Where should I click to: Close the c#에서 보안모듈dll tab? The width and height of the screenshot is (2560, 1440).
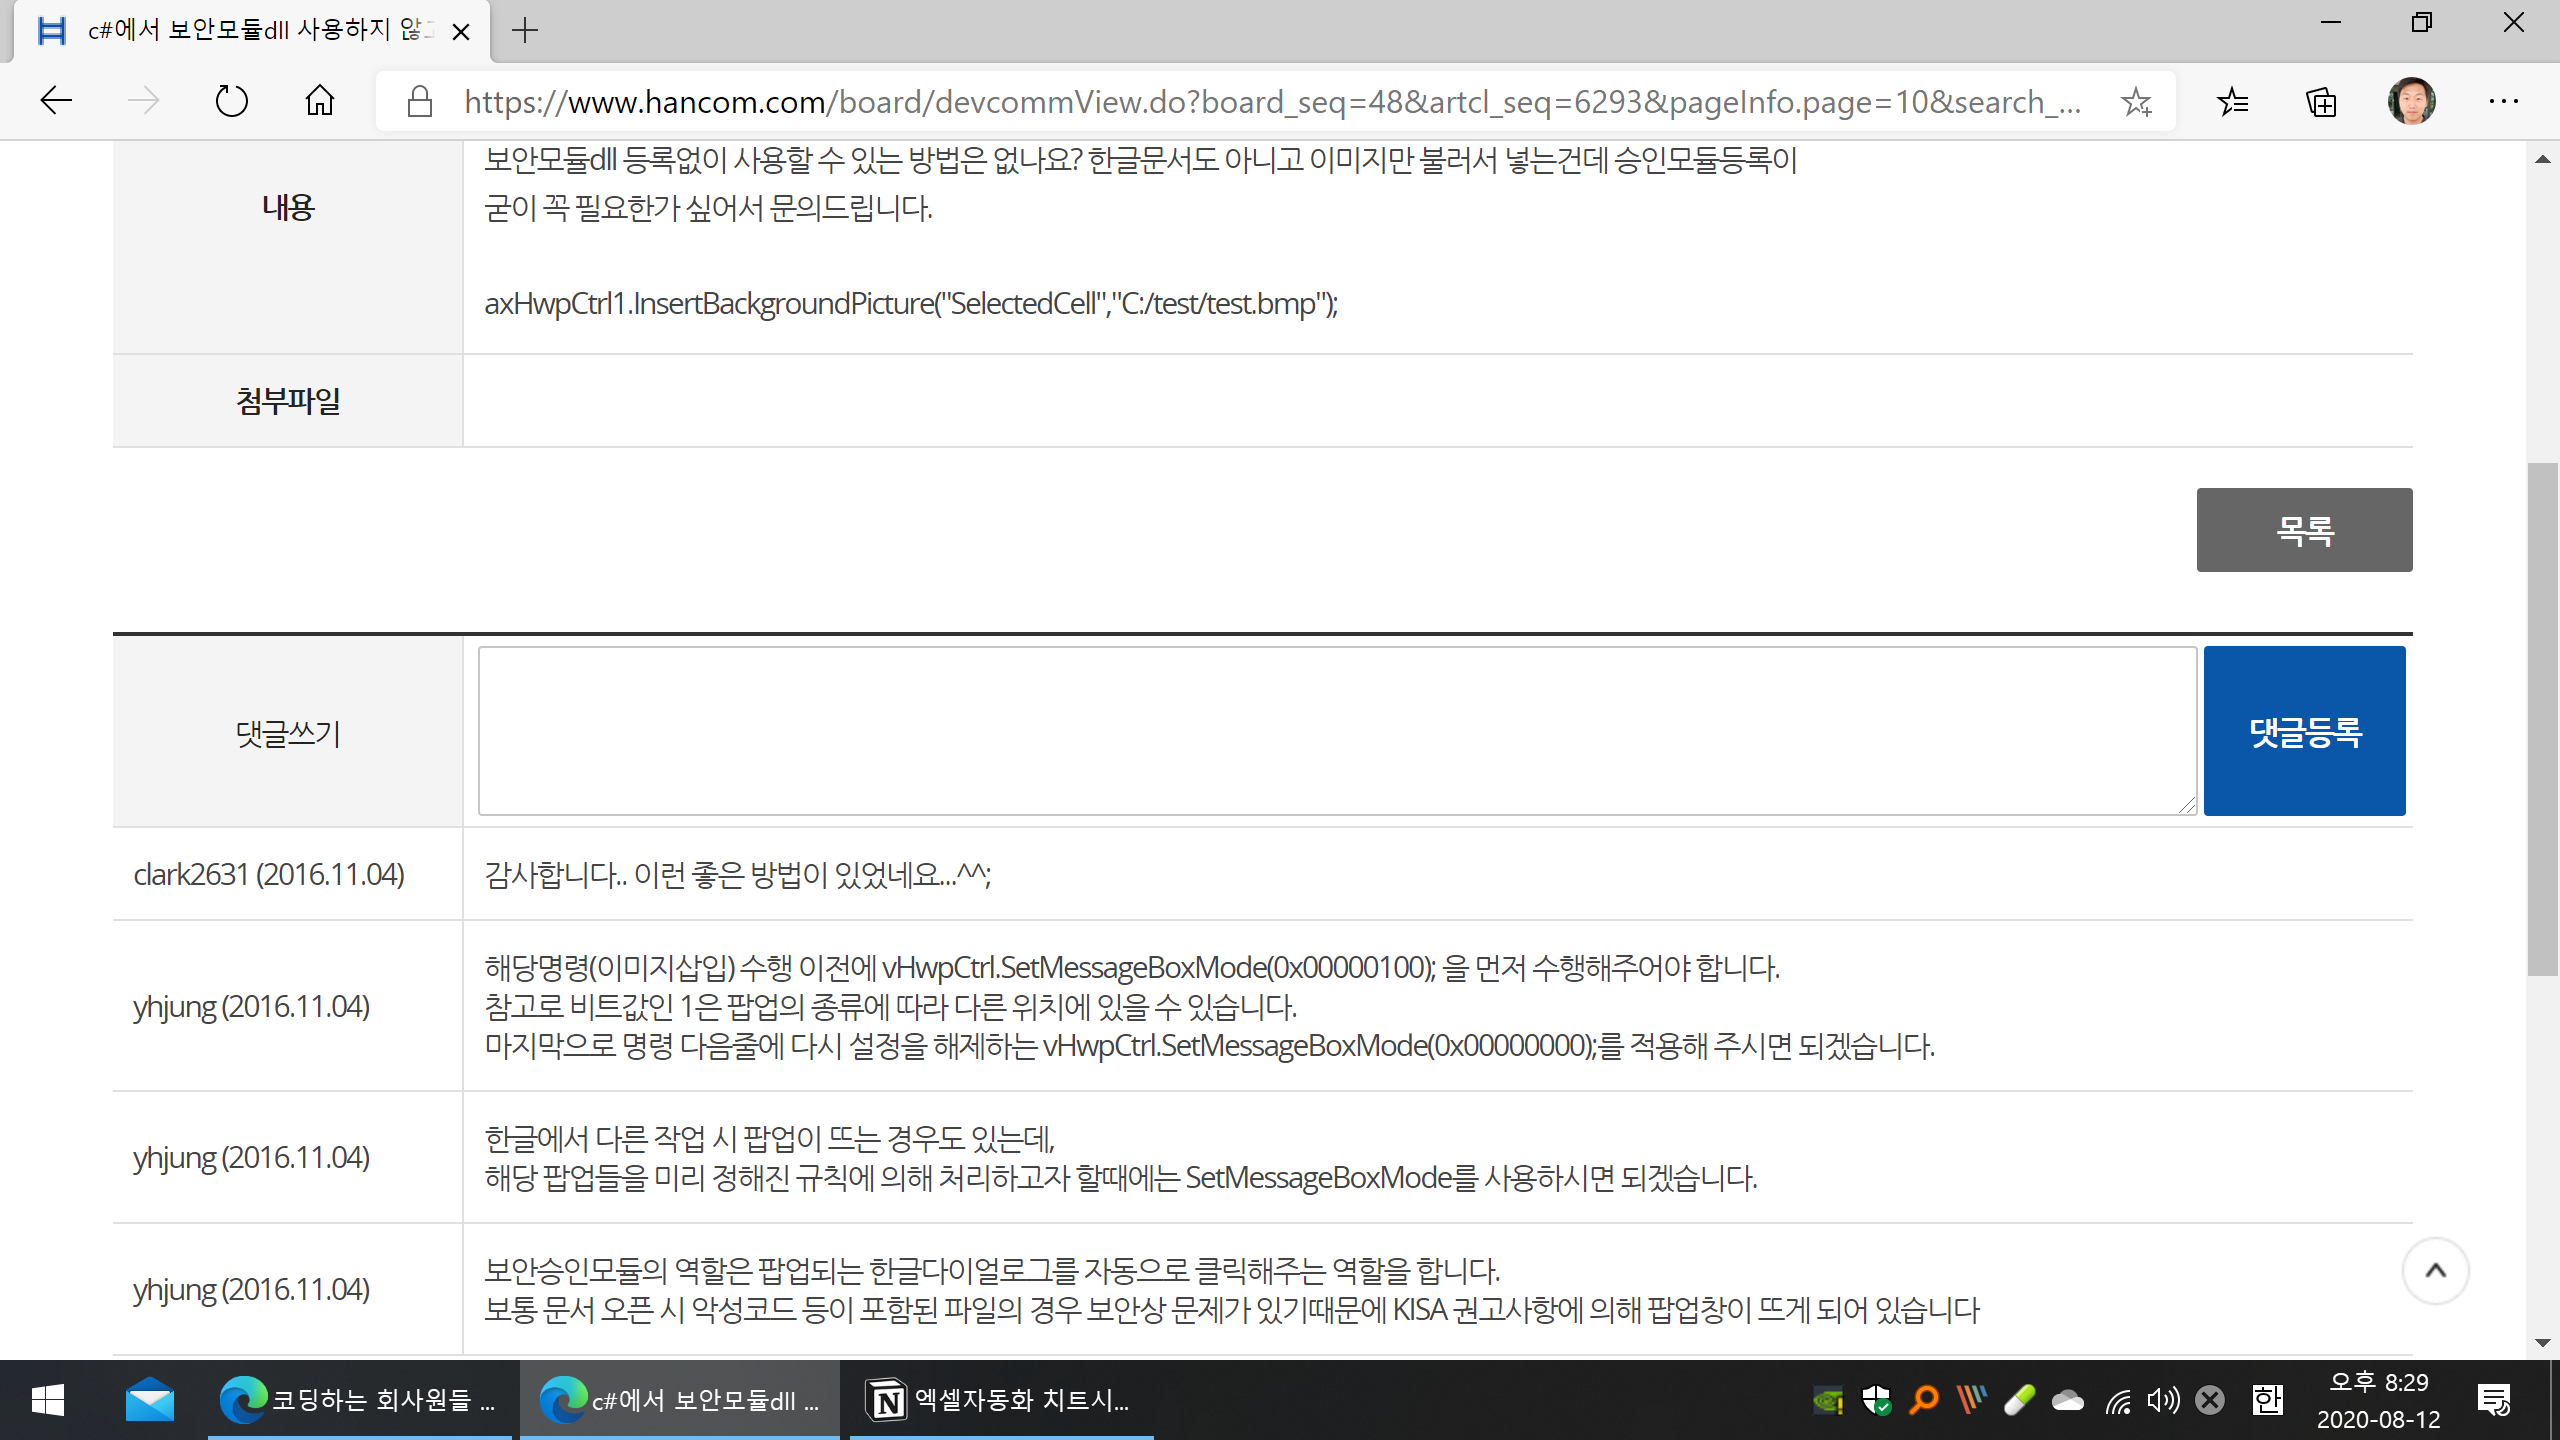pos(461,32)
